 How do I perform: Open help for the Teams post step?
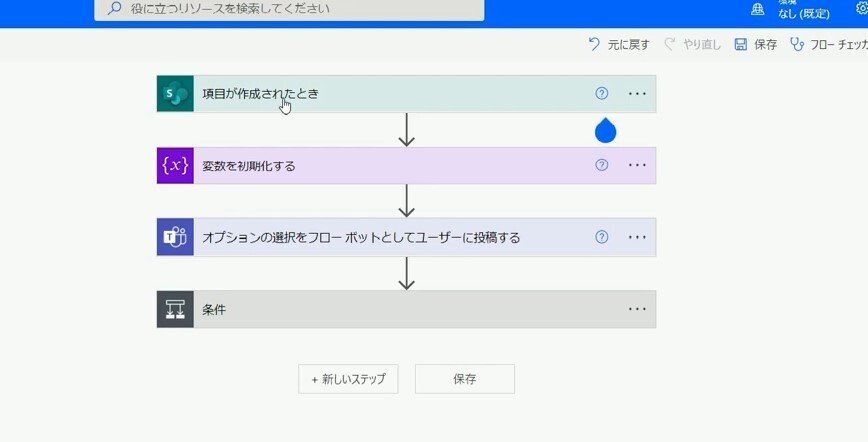click(x=602, y=237)
